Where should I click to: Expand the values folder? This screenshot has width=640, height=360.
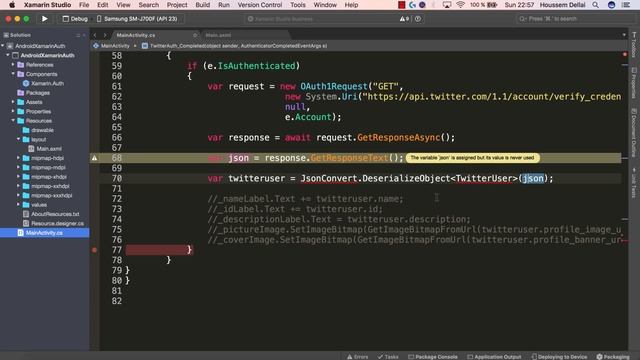18,204
